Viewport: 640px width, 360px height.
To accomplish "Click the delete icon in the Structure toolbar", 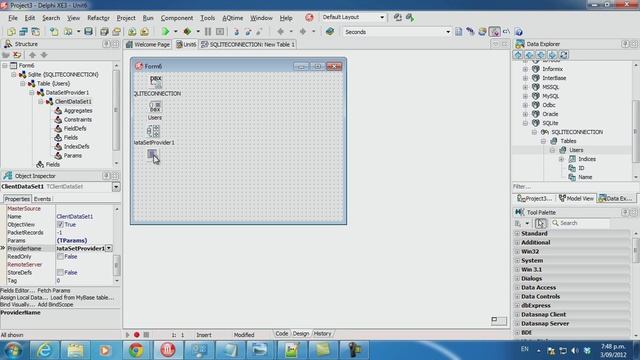I will click(17, 55).
